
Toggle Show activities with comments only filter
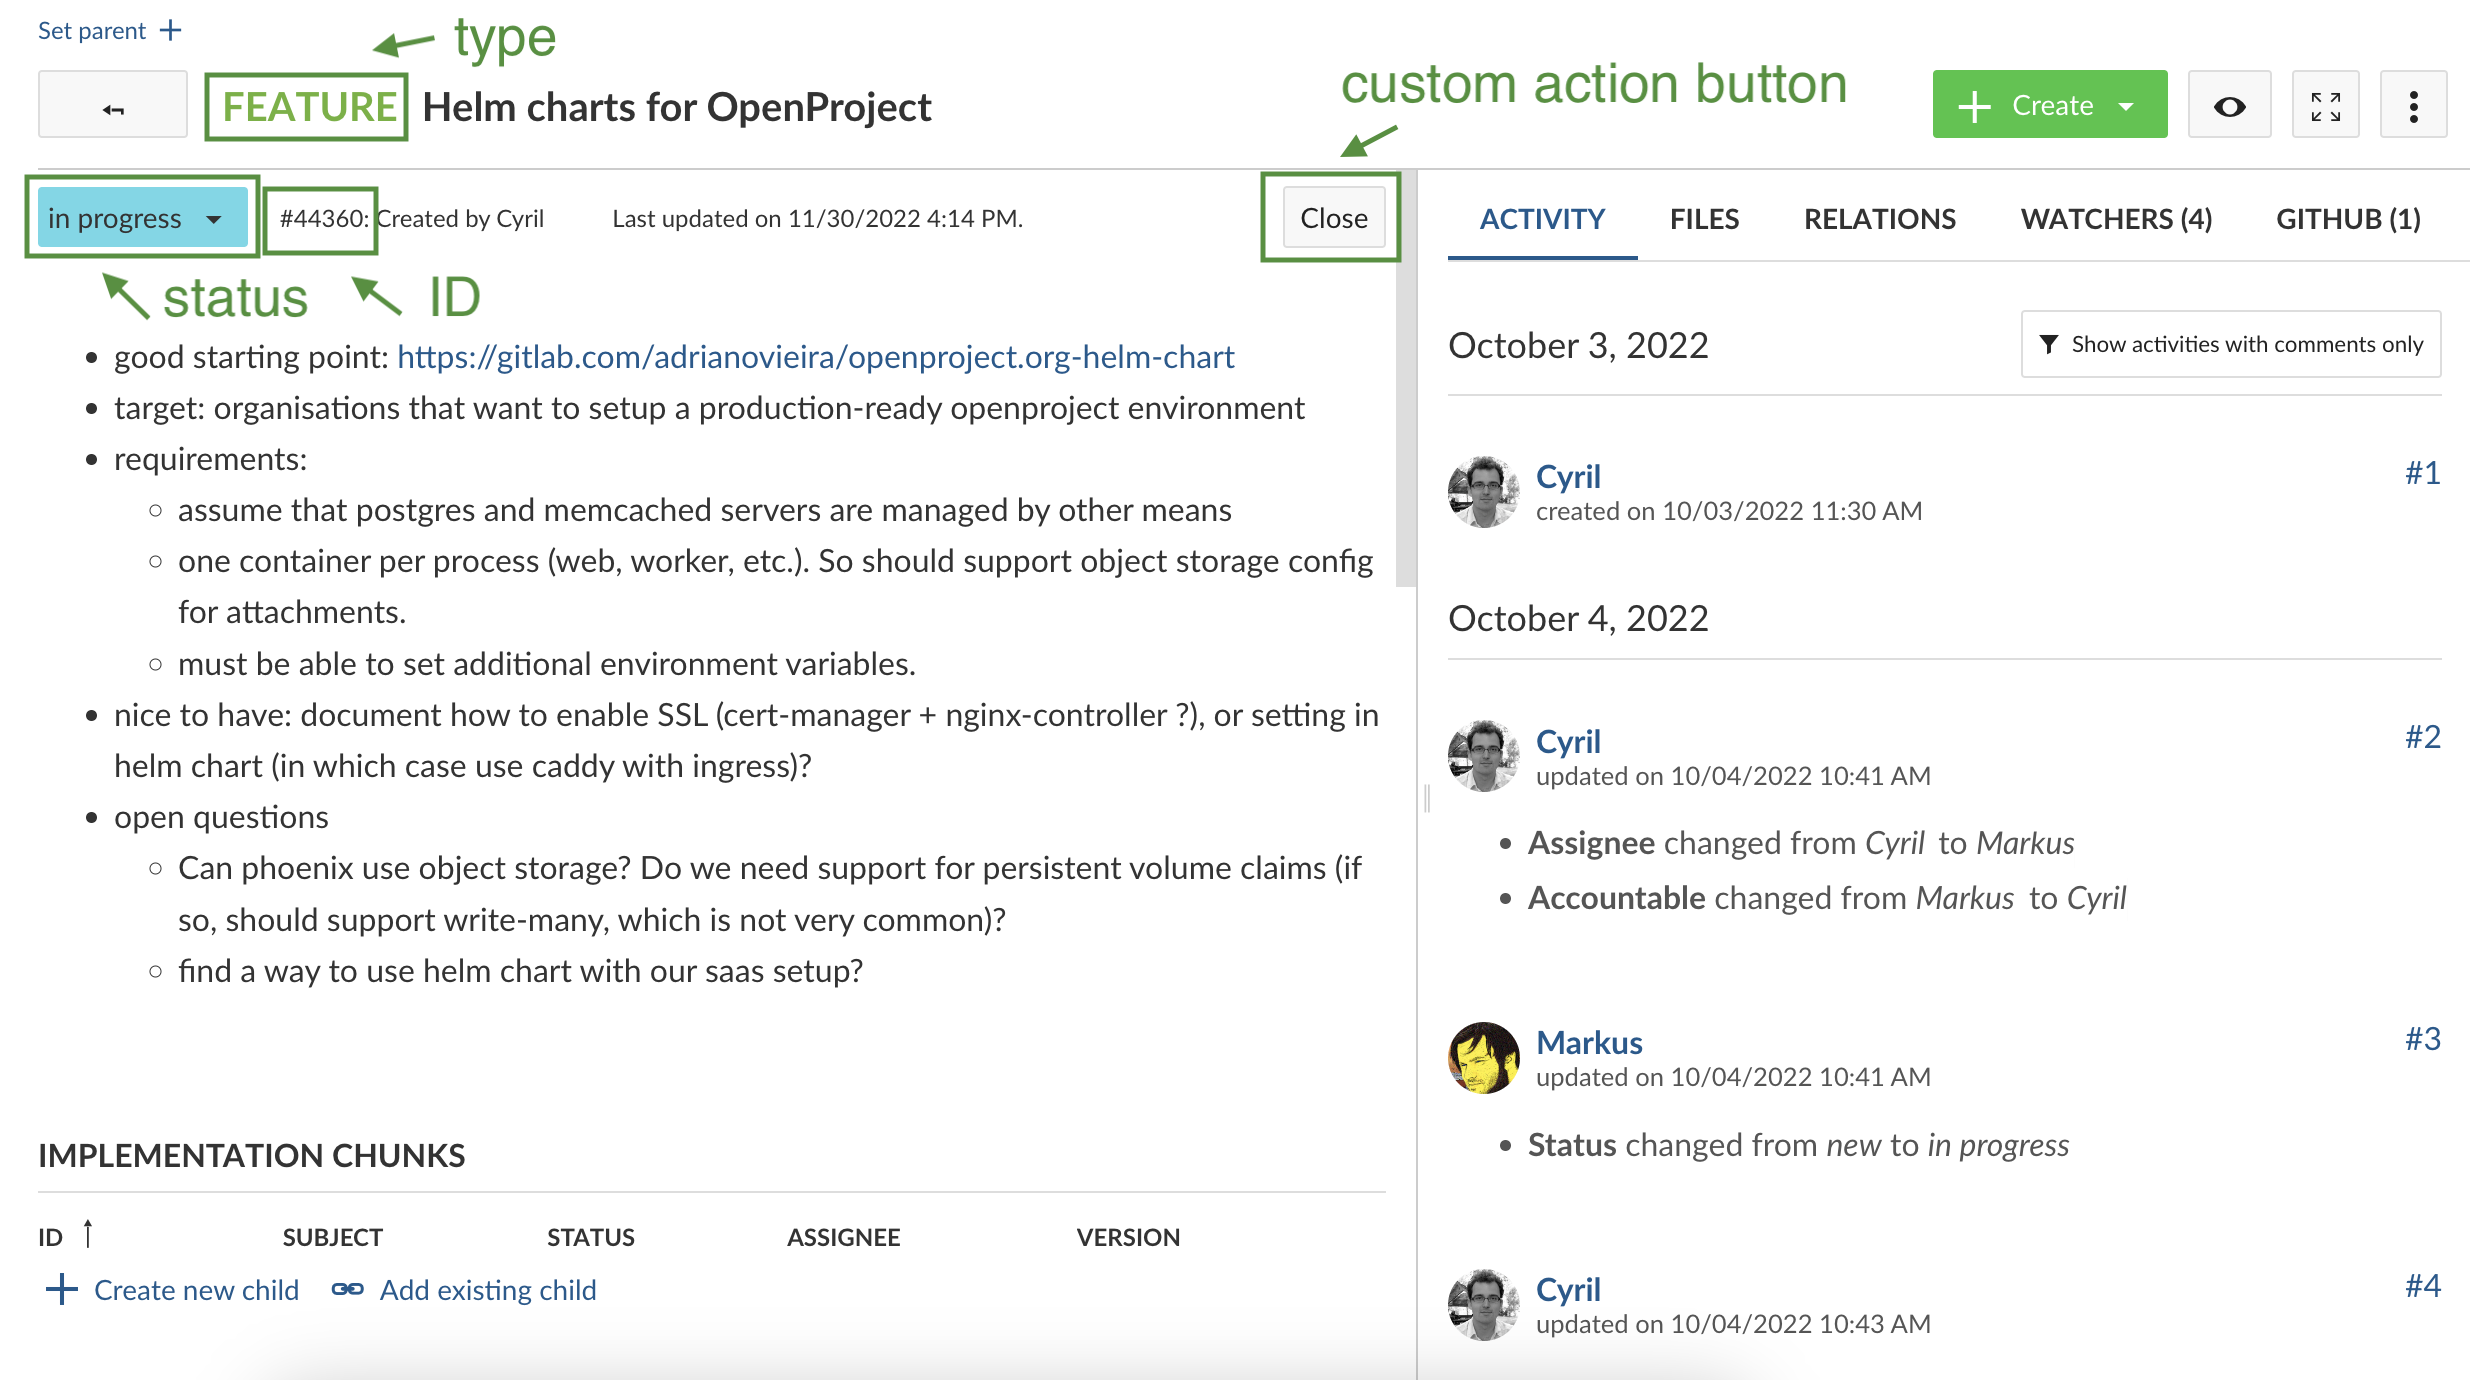tap(2231, 344)
